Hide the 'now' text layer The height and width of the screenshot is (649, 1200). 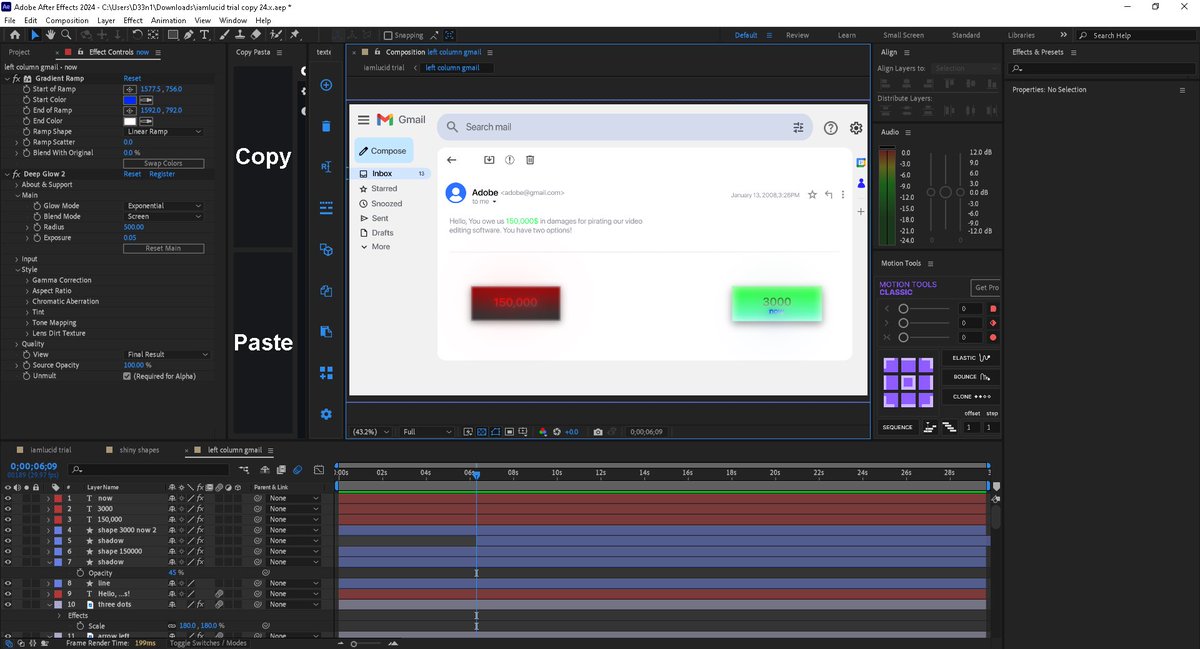coord(8,498)
